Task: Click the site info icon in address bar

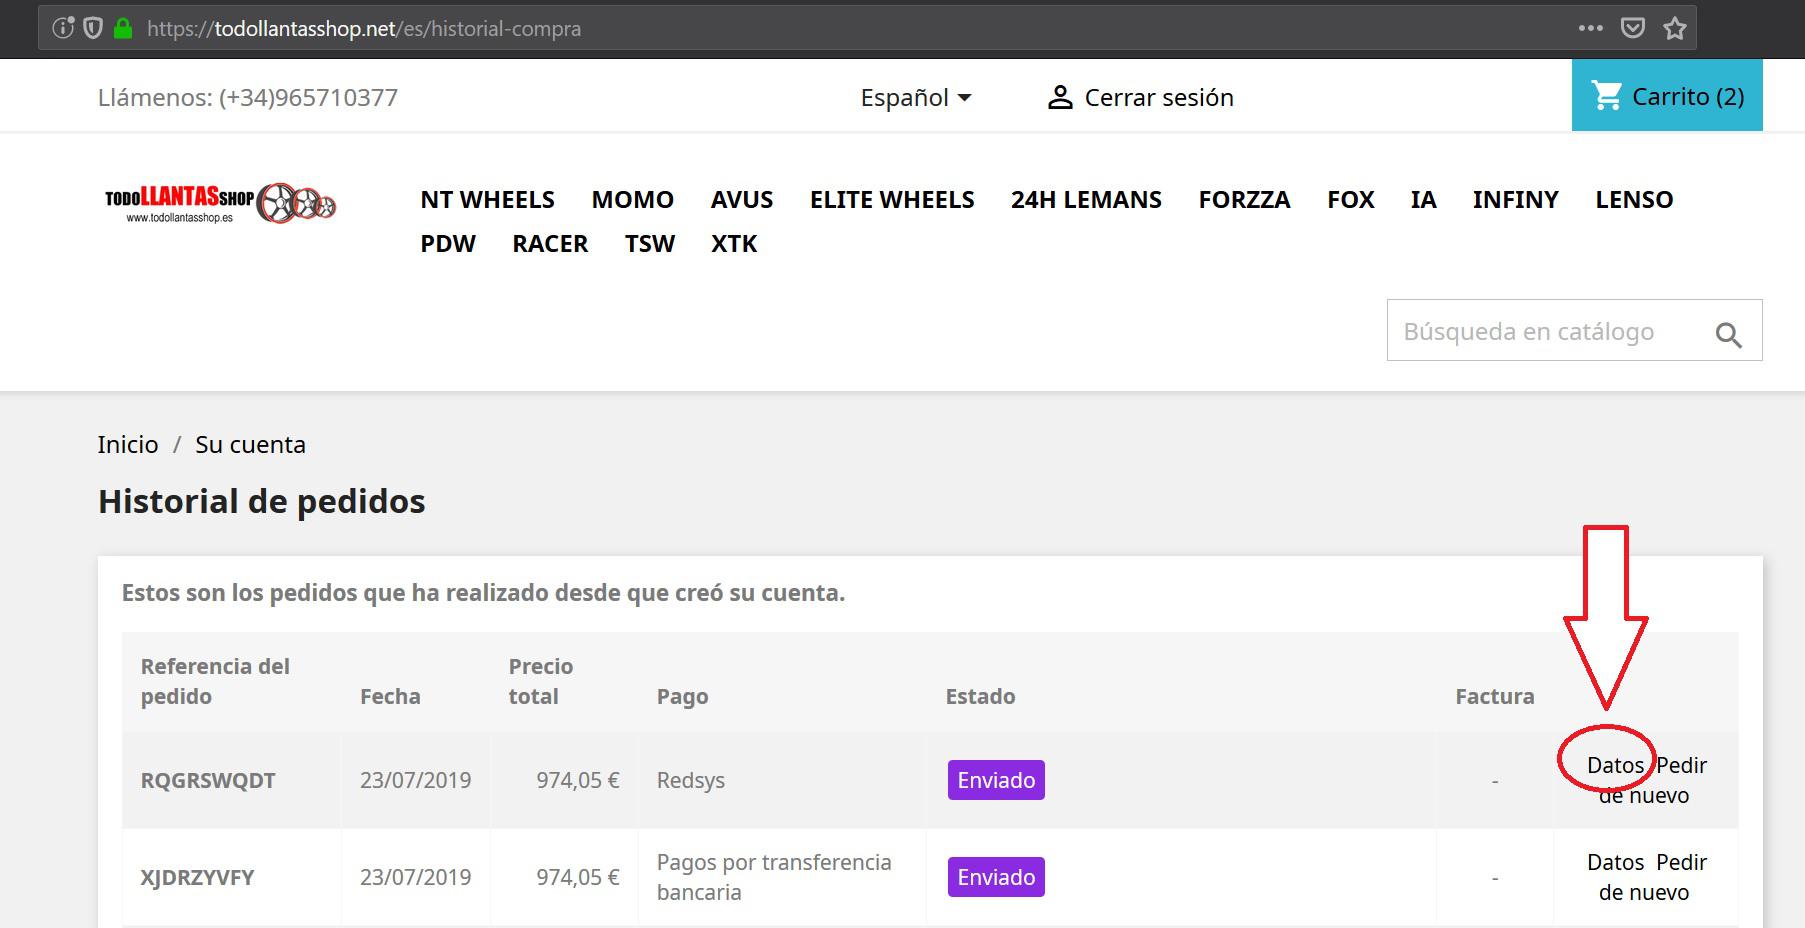Action: click(63, 28)
